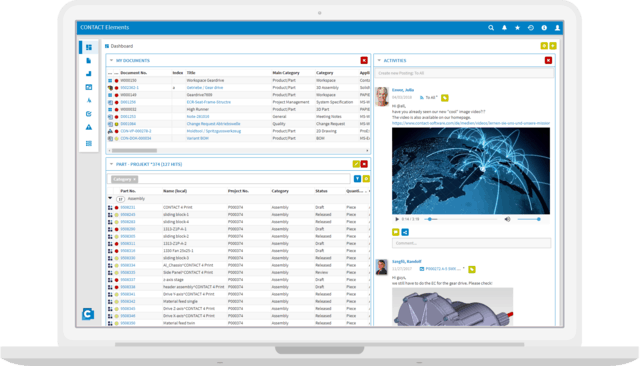Sort by the Main Category column
Image resolution: width=640 pixels, height=366 pixels.
click(286, 73)
